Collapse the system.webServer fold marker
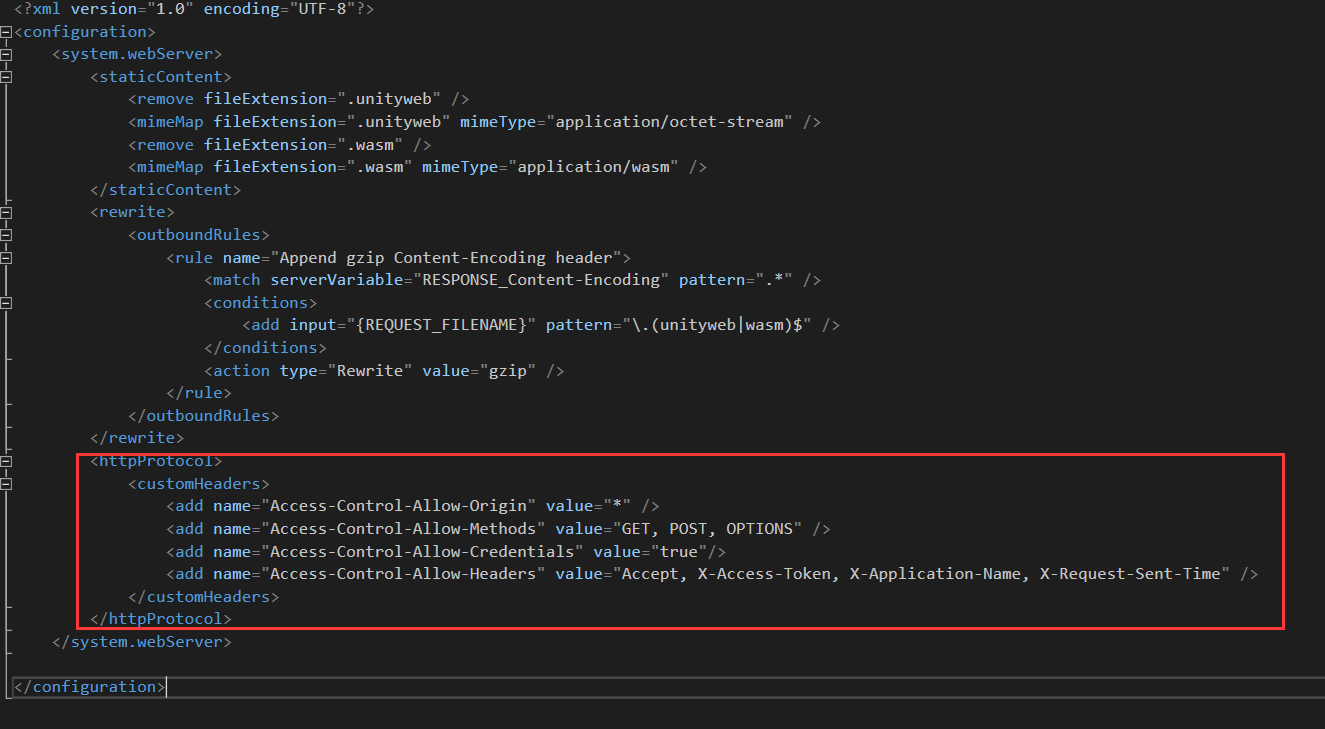 [x=6, y=54]
